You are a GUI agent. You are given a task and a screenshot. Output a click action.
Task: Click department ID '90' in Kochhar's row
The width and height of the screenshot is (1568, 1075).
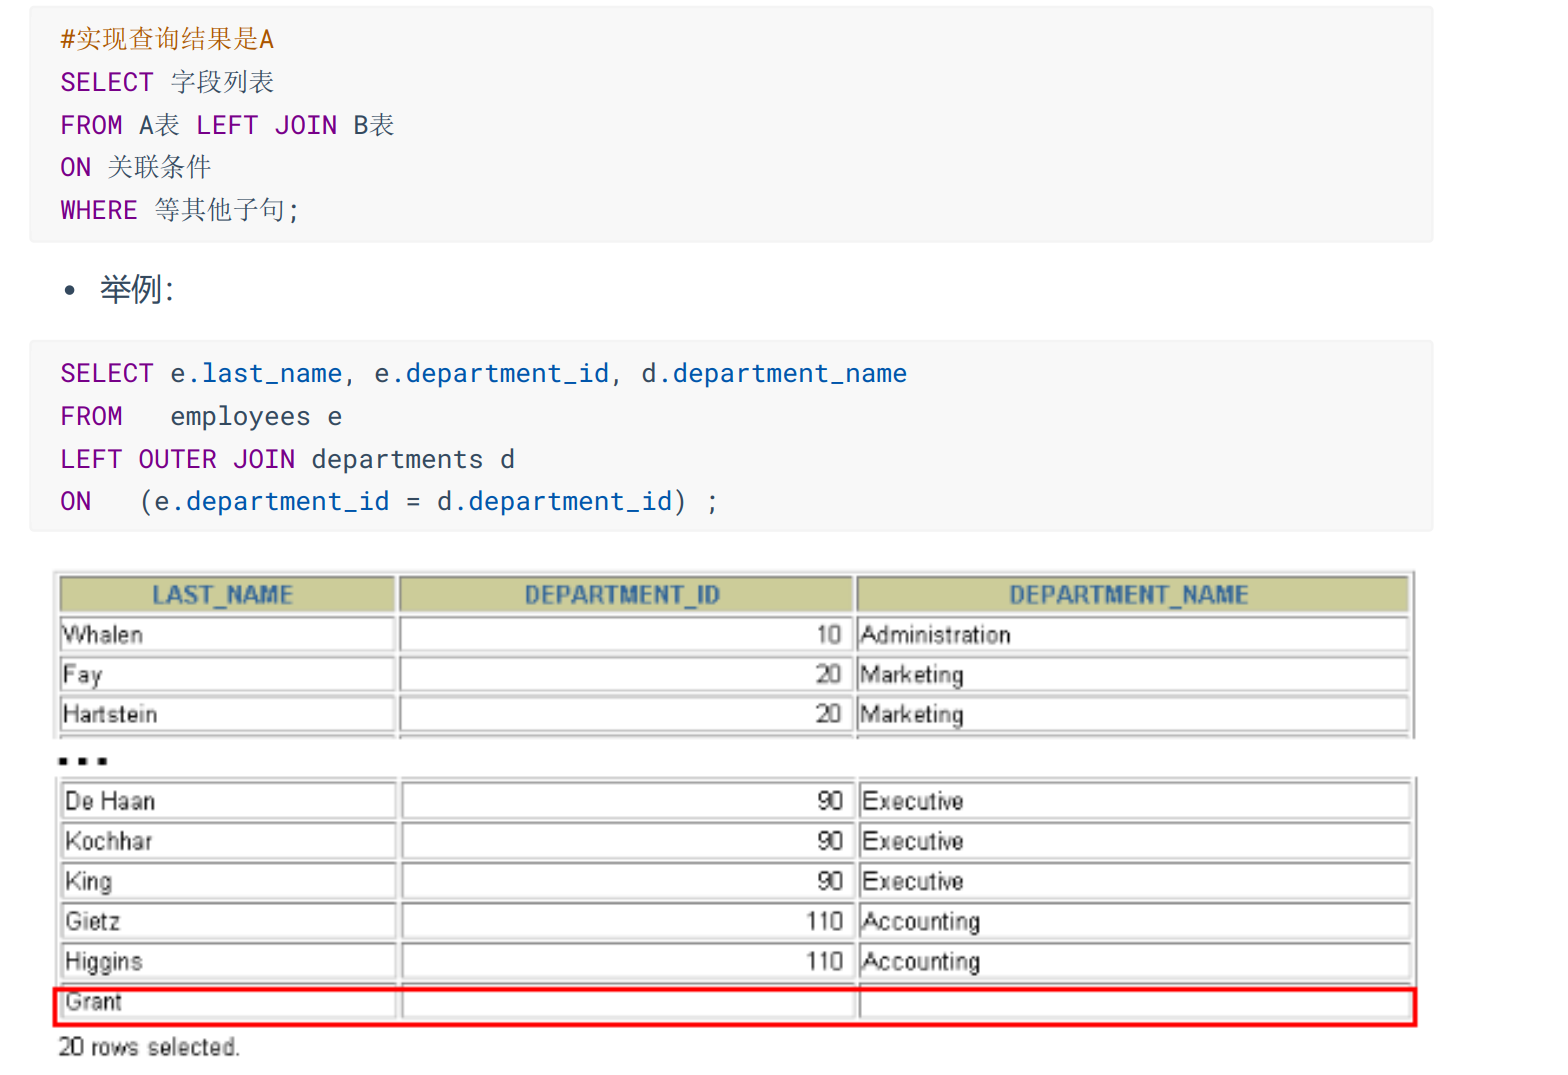click(x=830, y=841)
